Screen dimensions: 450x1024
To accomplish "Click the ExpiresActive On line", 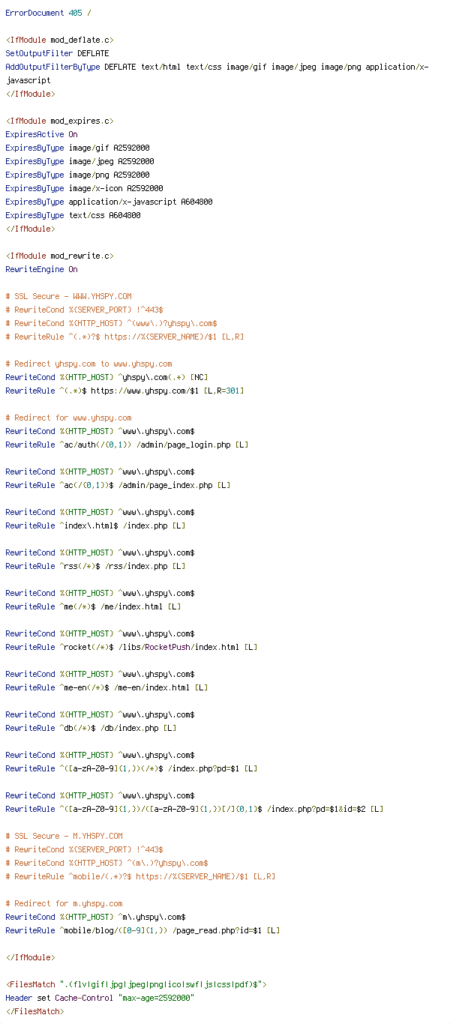I will tap(41, 135).
